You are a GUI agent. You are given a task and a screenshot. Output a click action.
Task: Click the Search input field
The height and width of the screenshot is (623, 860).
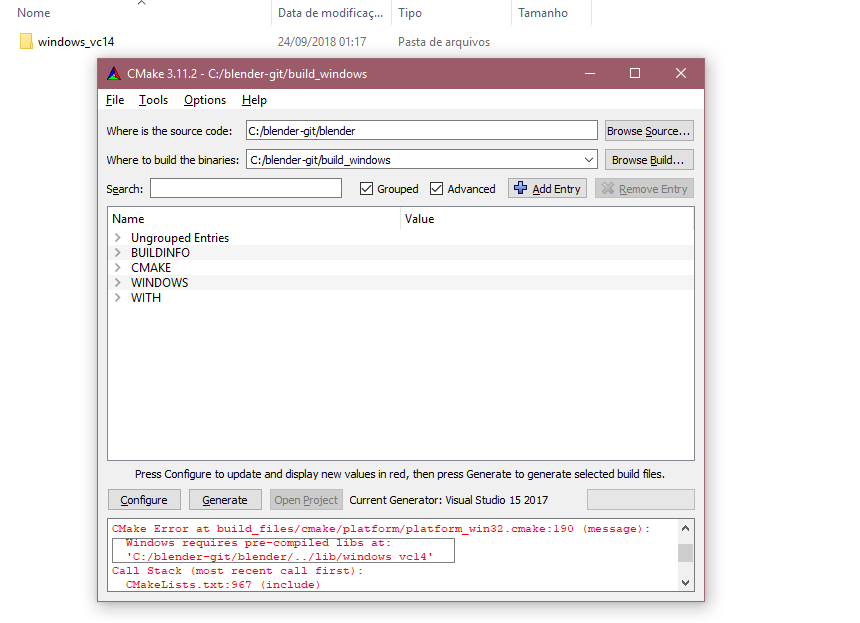(x=246, y=189)
